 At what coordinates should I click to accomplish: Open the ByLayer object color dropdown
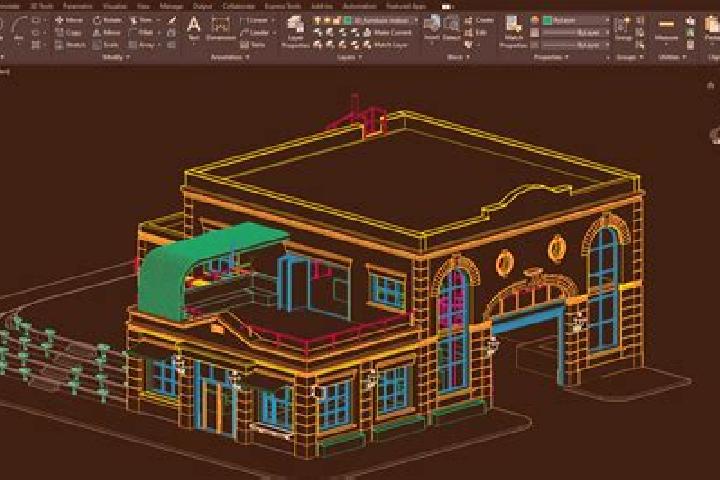(576, 20)
